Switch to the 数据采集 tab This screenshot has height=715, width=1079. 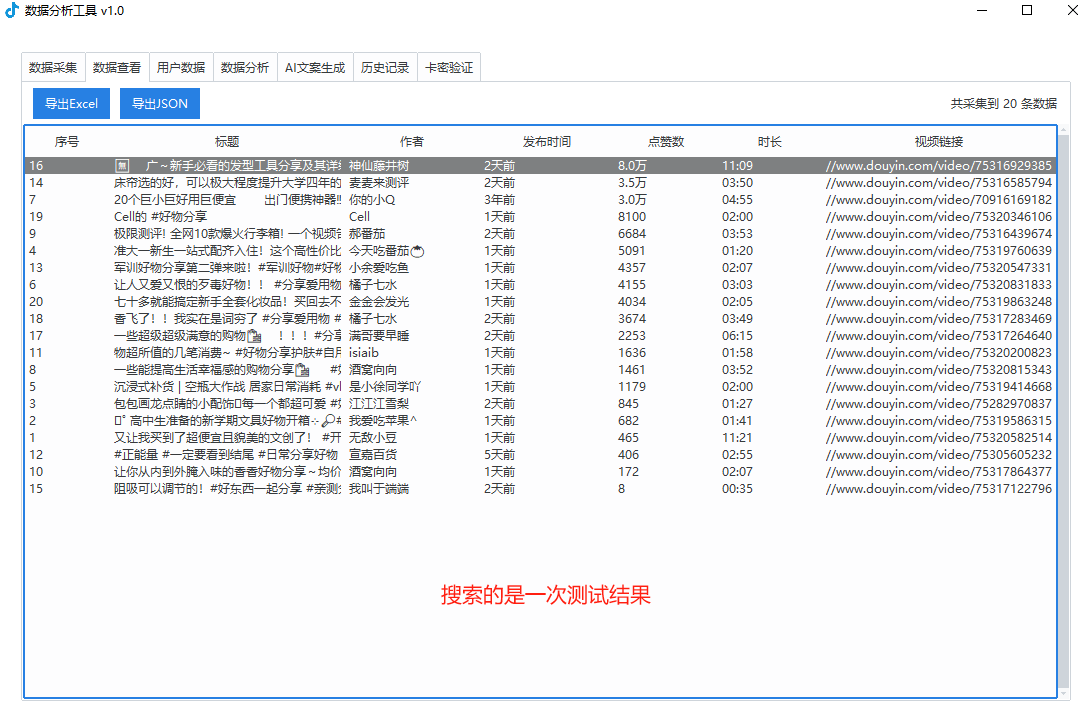tap(53, 68)
